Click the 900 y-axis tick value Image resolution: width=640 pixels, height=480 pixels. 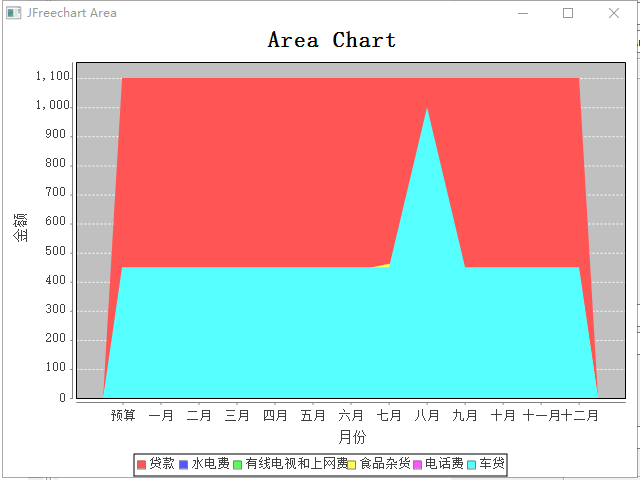[x=56, y=134]
